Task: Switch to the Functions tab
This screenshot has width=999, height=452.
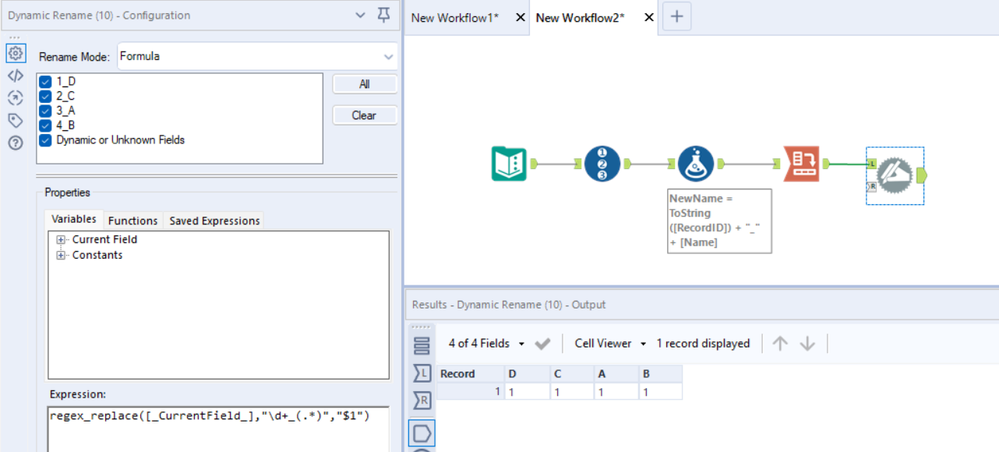Action: 133,221
